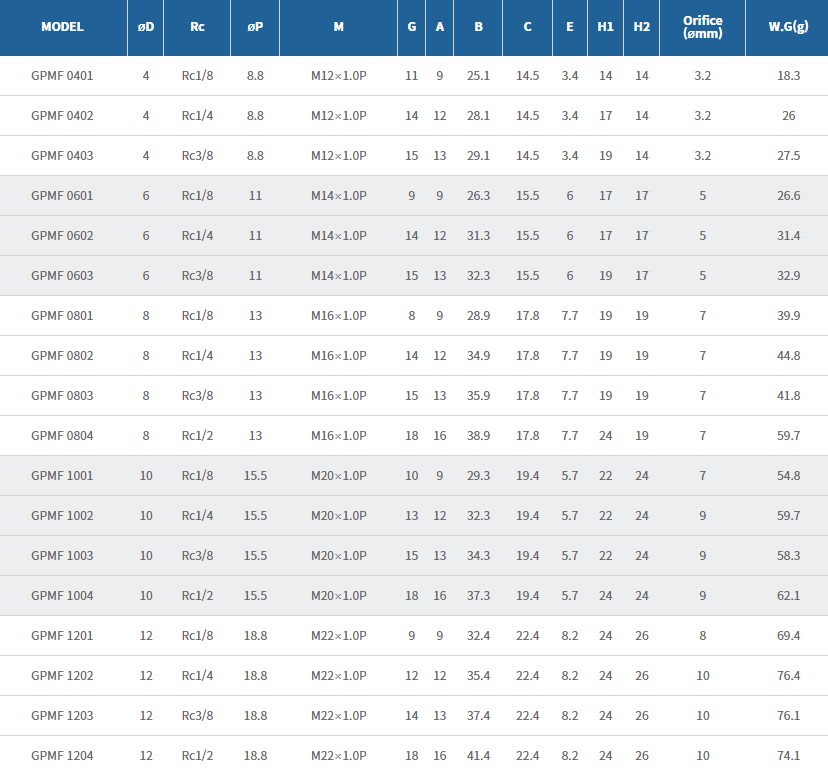This screenshot has width=828, height=773.
Task: Click the Rc column header
Action: click(x=197, y=27)
